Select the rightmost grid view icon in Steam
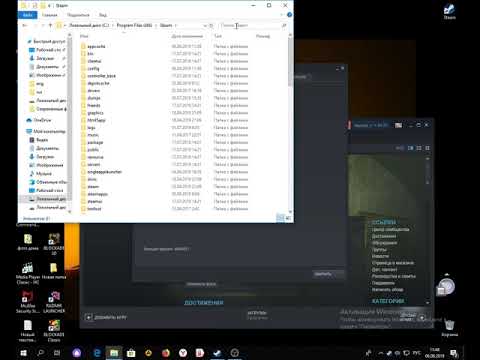This screenshot has height=360, width=480. pyautogui.click(x=427, y=148)
